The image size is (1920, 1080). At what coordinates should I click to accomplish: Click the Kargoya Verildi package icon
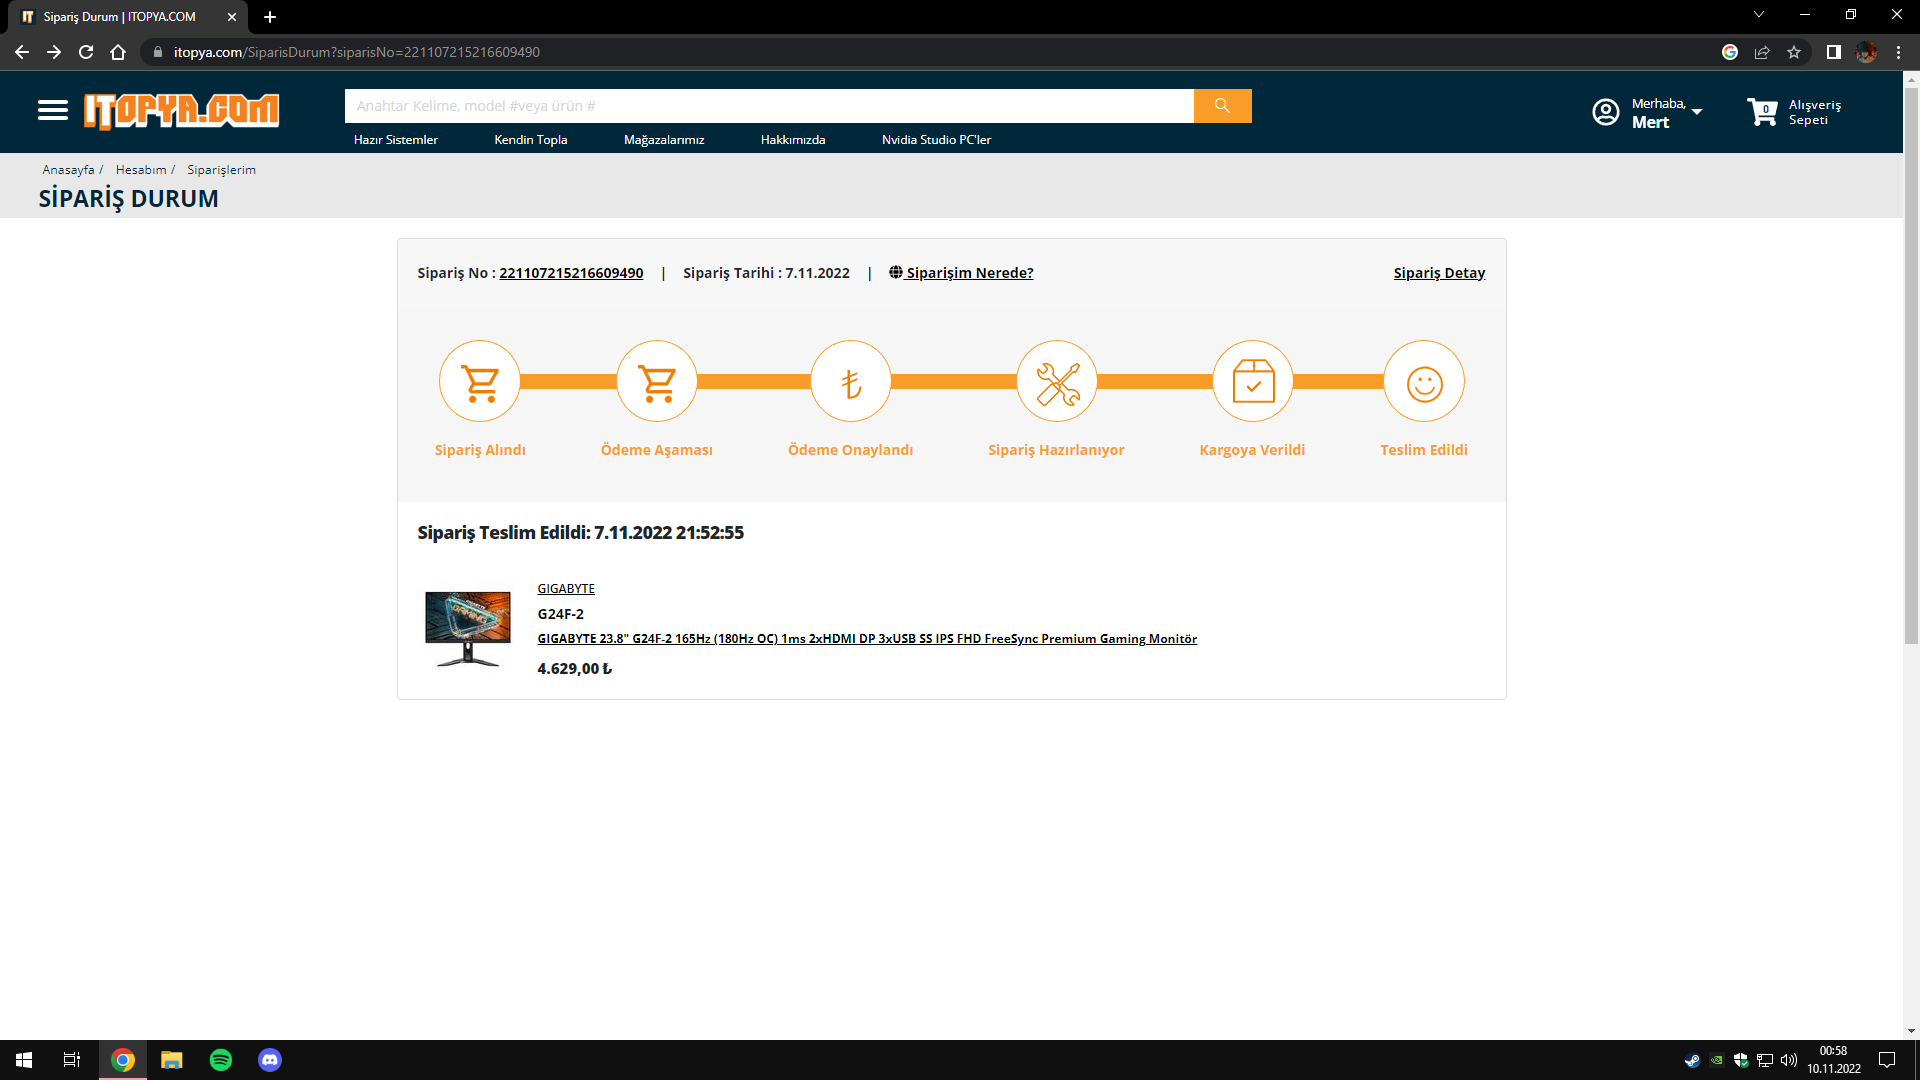1253,381
